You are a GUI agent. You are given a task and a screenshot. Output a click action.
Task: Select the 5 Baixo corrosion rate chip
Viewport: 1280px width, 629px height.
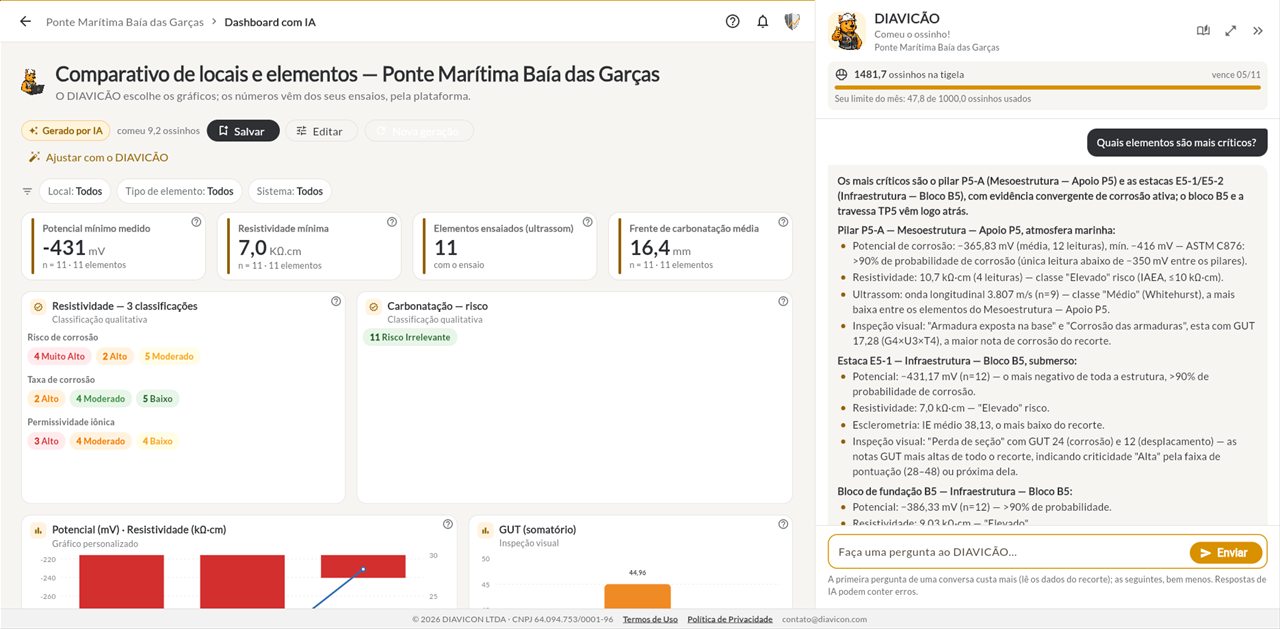(x=157, y=399)
